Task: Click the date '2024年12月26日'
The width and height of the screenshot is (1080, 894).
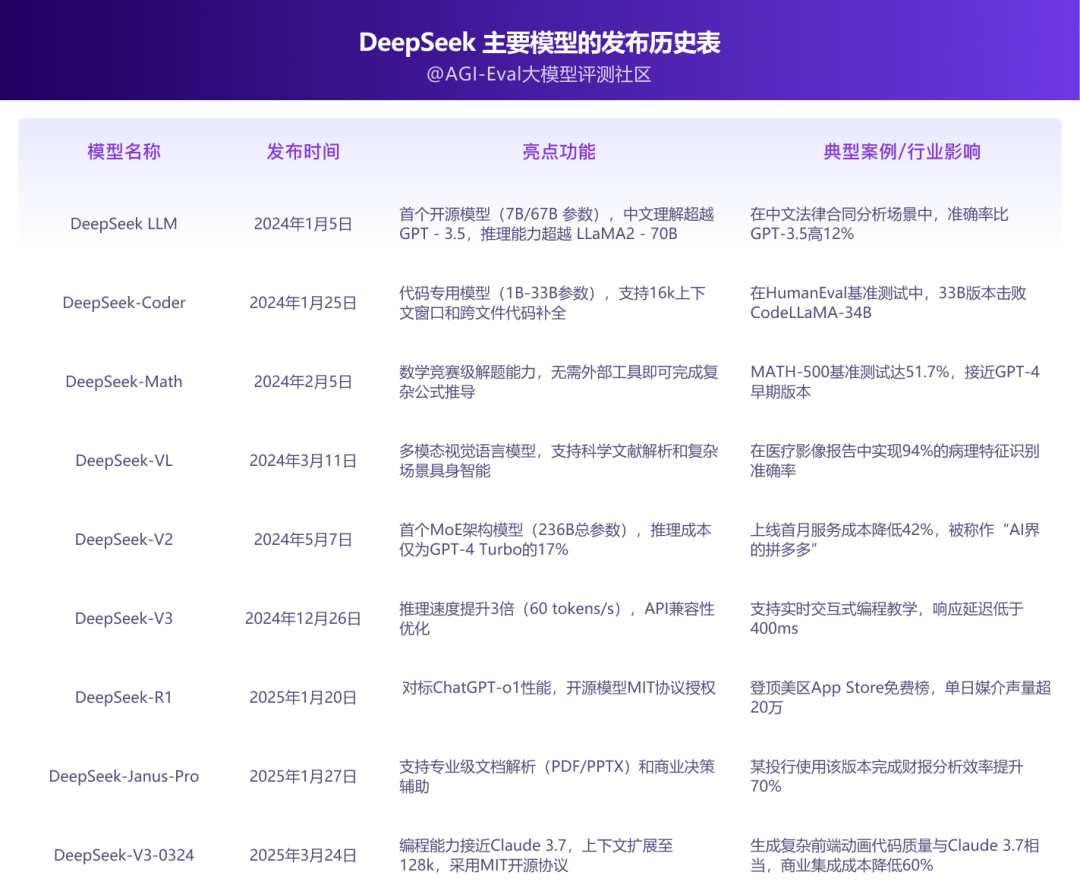Action: click(x=303, y=618)
